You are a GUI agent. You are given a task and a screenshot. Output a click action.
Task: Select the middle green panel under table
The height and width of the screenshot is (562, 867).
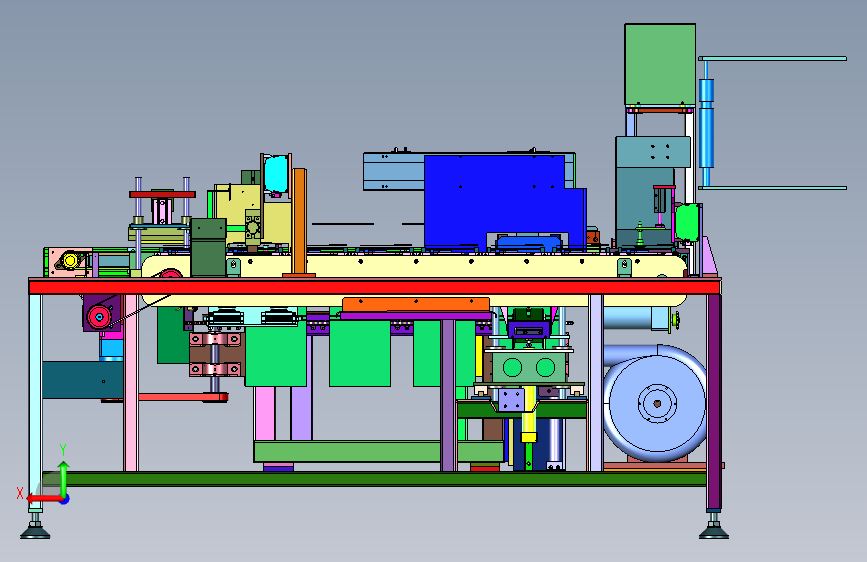(360, 354)
